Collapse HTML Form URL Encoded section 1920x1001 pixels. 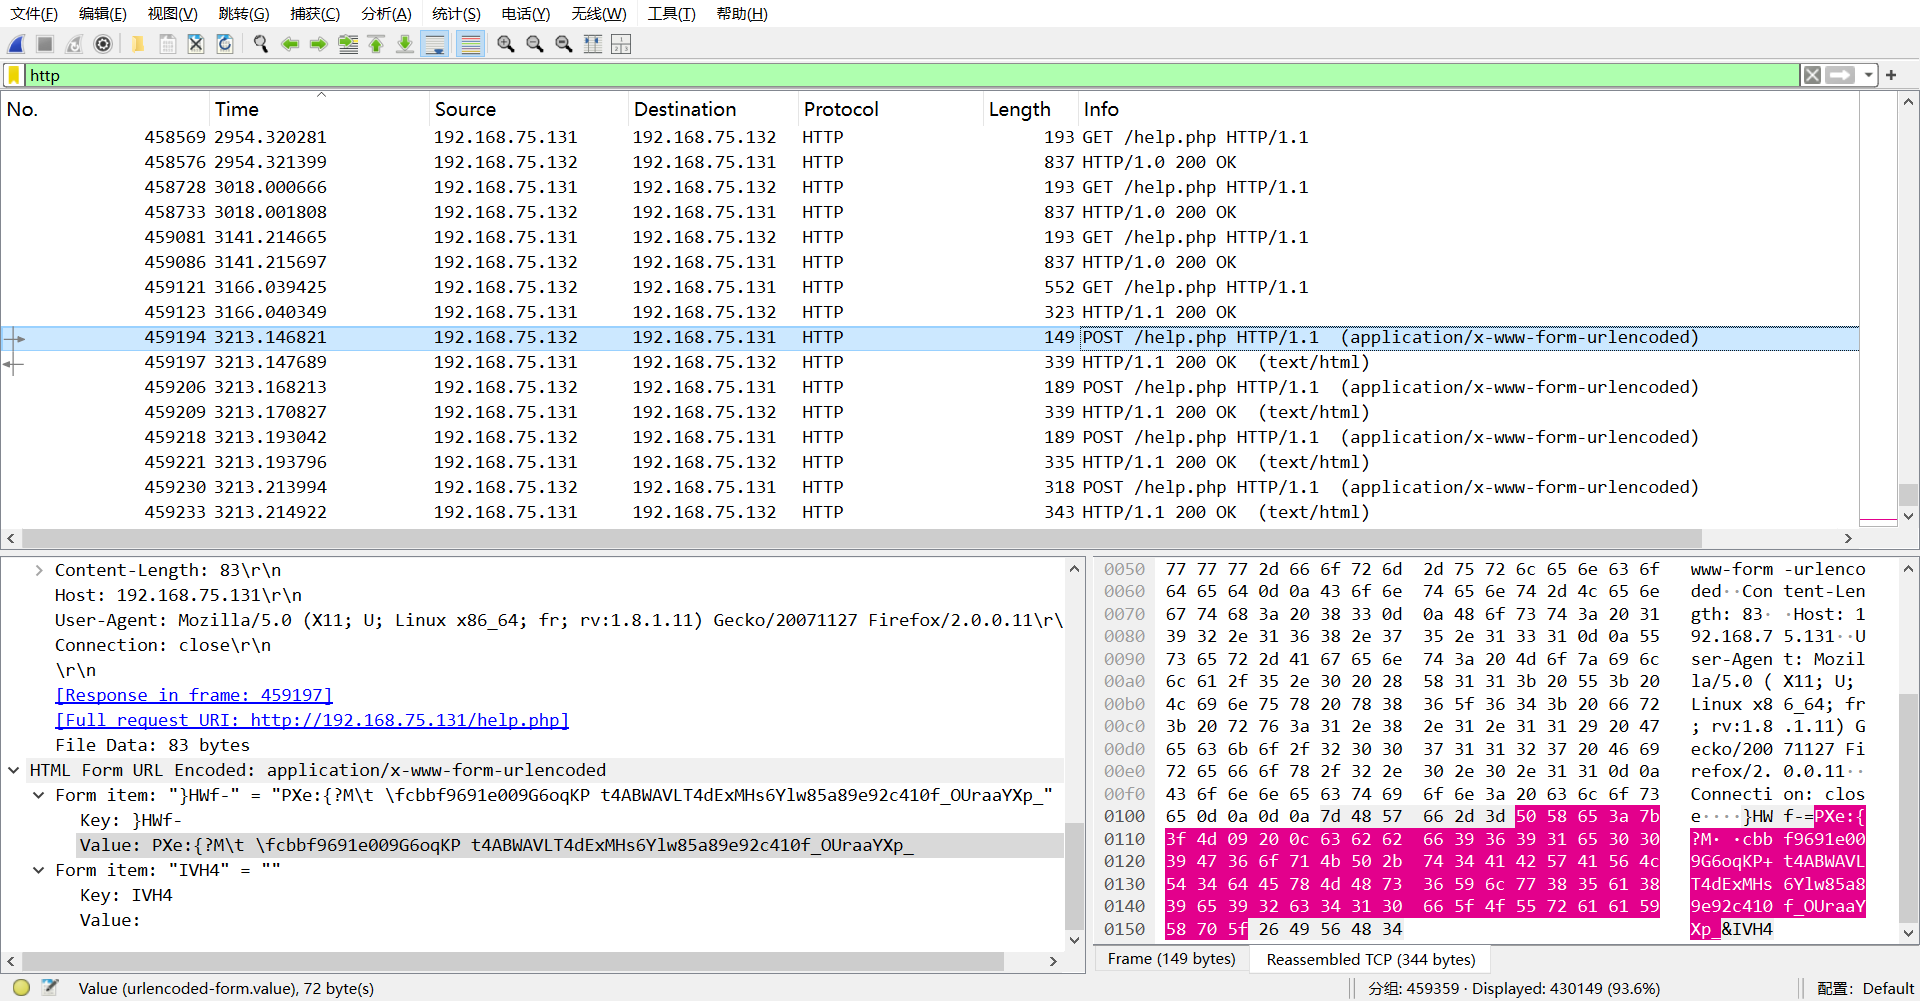(14, 770)
